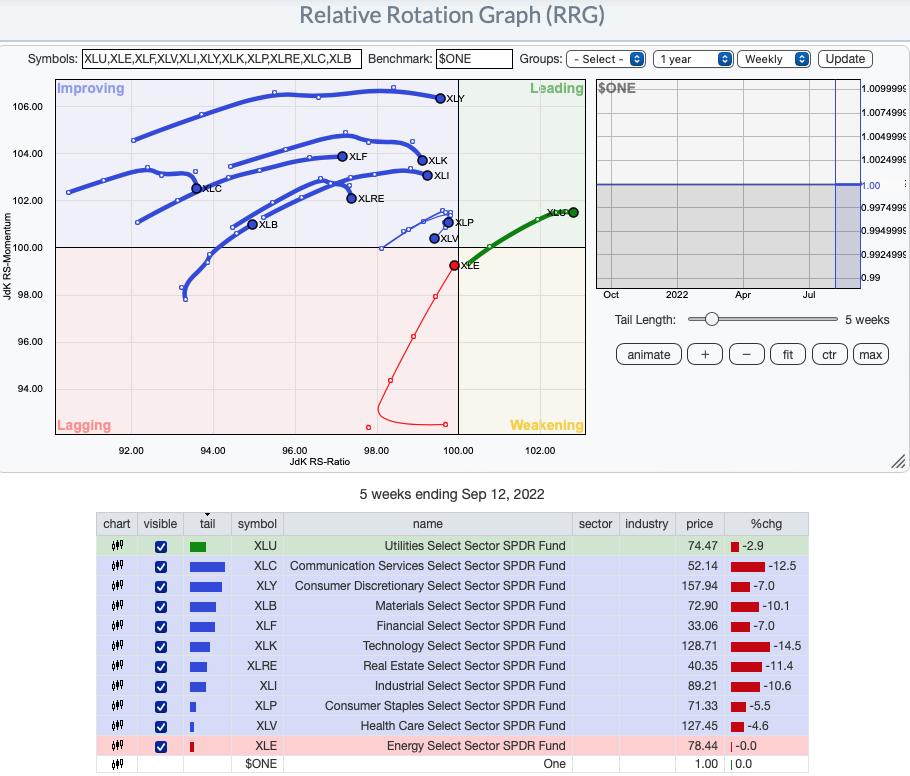The image size is (910, 776).
Task: Click the chart icon in the XLU row
Action: point(116,546)
